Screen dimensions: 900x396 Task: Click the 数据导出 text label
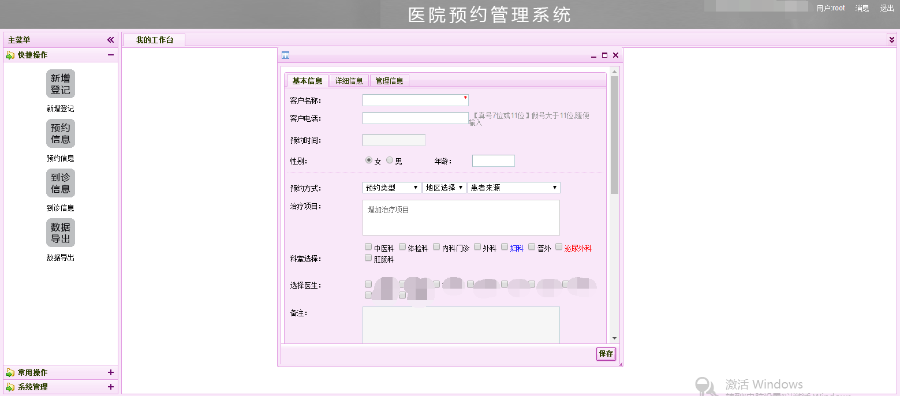60,258
